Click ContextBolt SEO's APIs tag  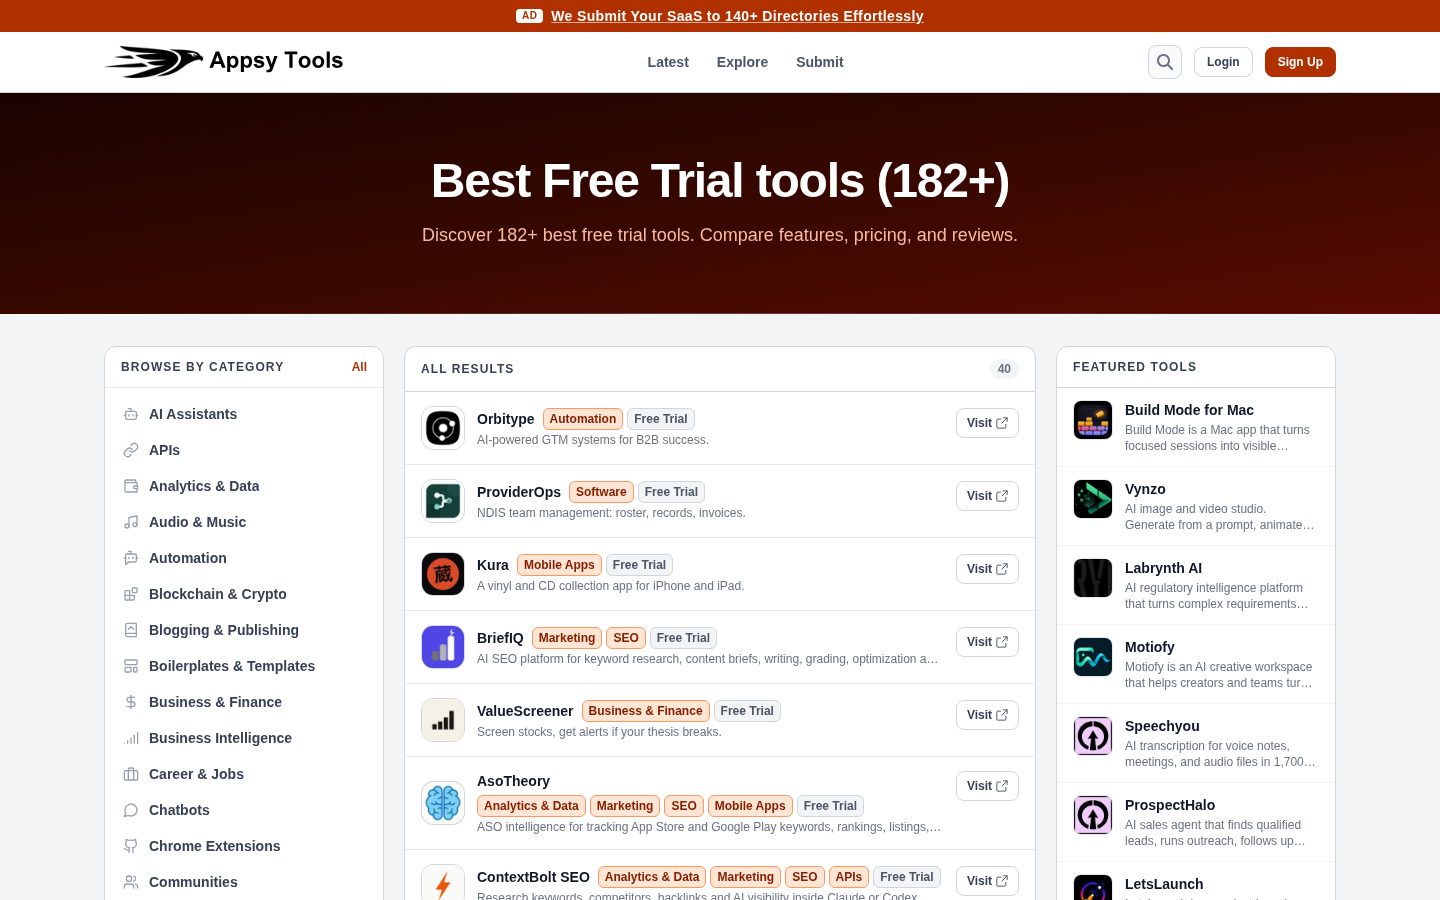(x=849, y=877)
